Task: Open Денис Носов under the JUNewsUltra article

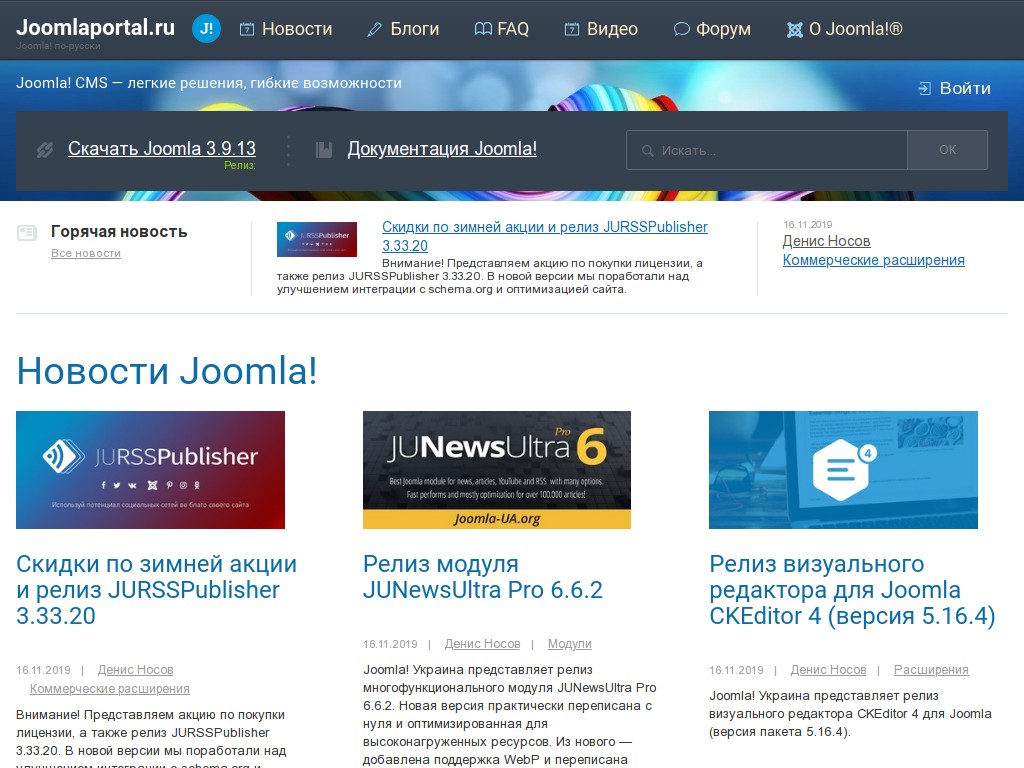Action: (x=483, y=644)
